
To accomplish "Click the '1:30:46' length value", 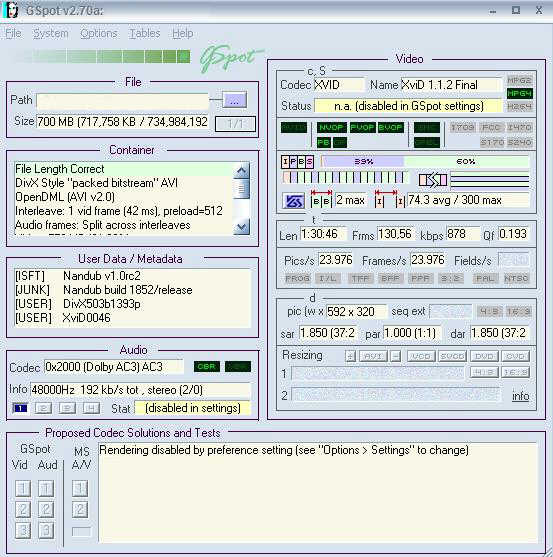I will (x=323, y=234).
